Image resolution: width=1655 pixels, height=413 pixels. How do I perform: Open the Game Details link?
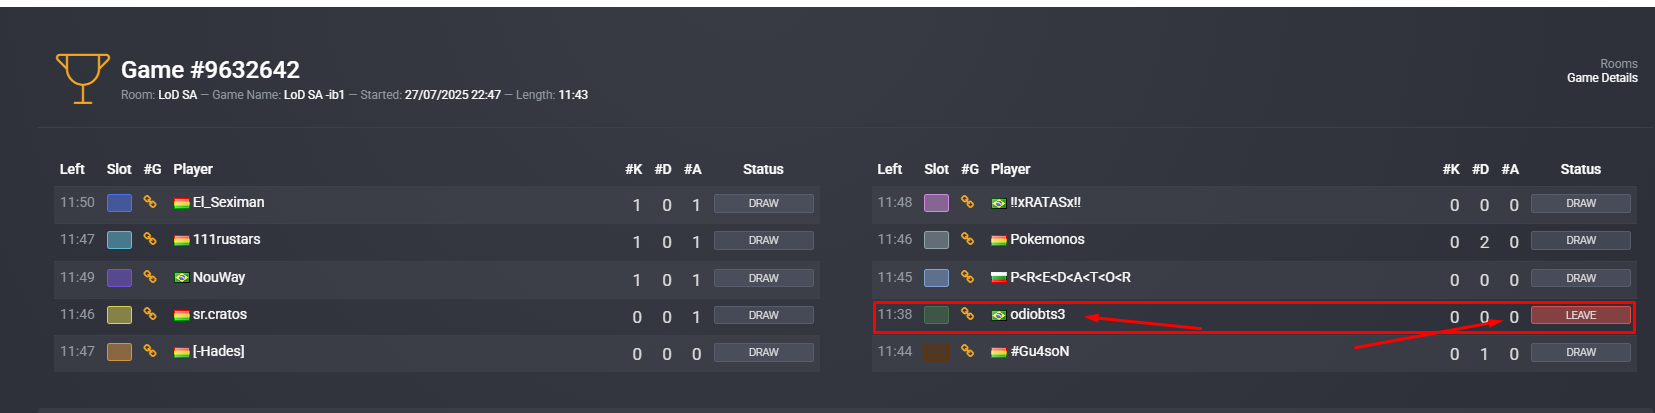click(1602, 78)
